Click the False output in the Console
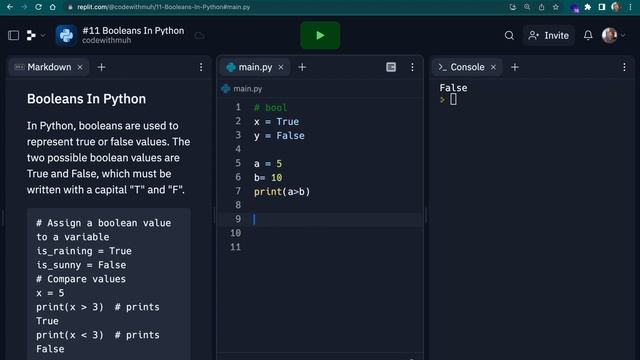 (453, 88)
